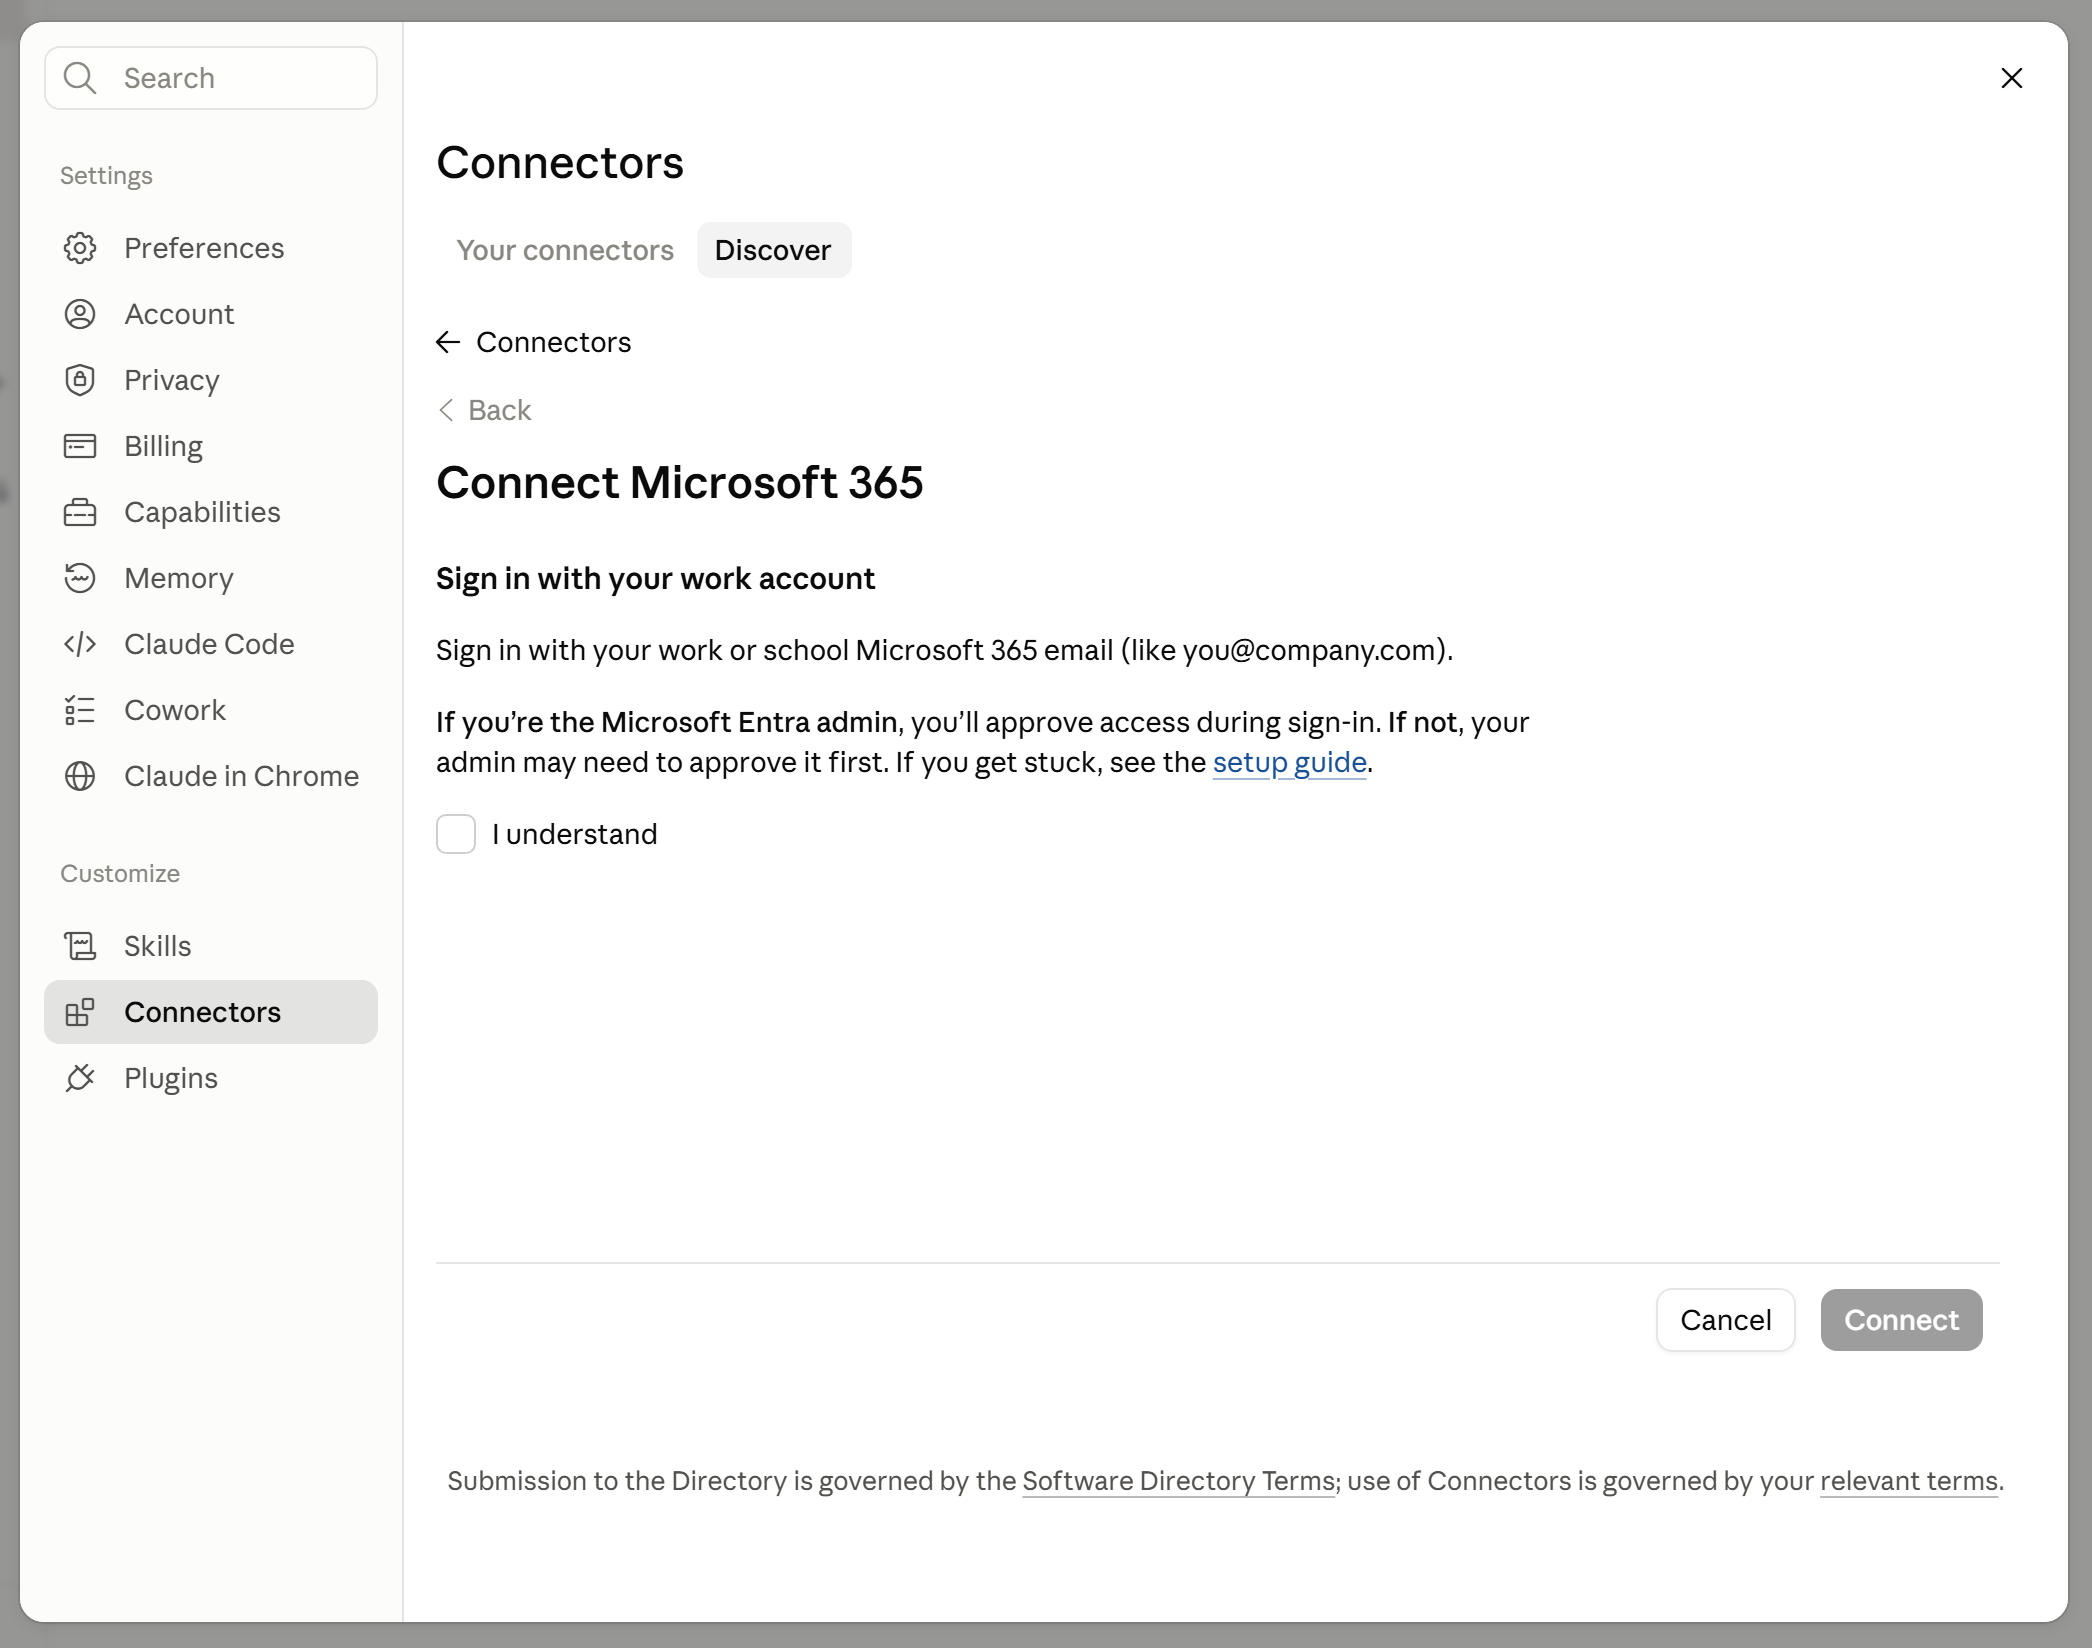Image resolution: width=2092 pixels, height=1648 pixels.
Task: Close the settings dialog with X
Action: click(x=2012, y=78)
